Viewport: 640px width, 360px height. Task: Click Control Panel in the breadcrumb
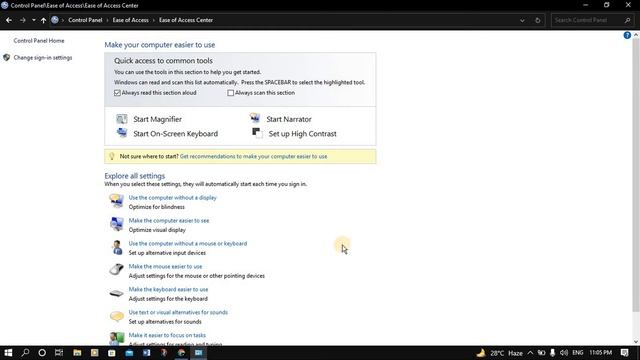[85, 20]
